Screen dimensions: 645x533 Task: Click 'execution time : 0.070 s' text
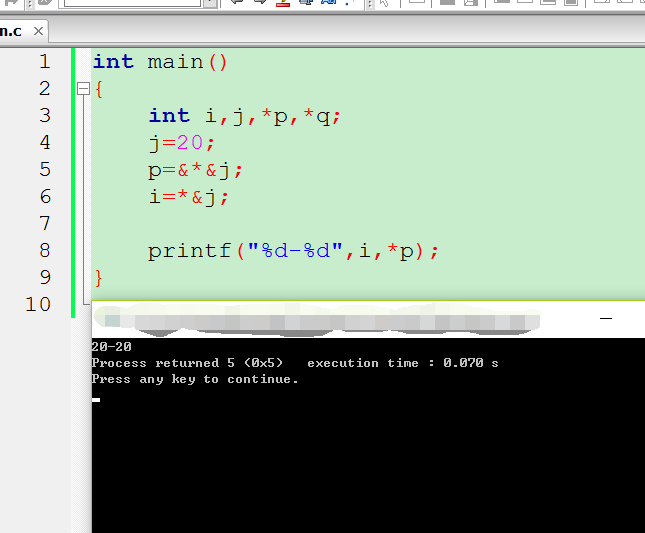(x=403, y=363)
